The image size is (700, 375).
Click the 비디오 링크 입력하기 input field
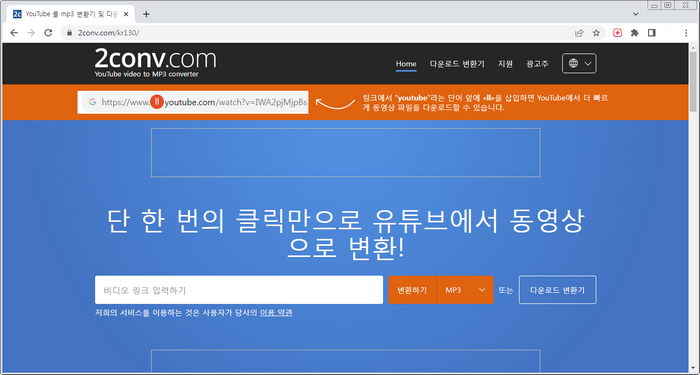pos(239,290)
